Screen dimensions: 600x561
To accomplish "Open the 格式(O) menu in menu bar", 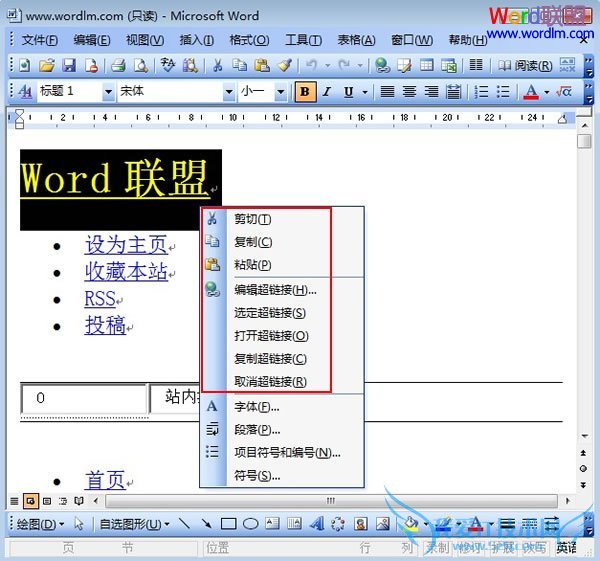I will [x=249, y=40].
